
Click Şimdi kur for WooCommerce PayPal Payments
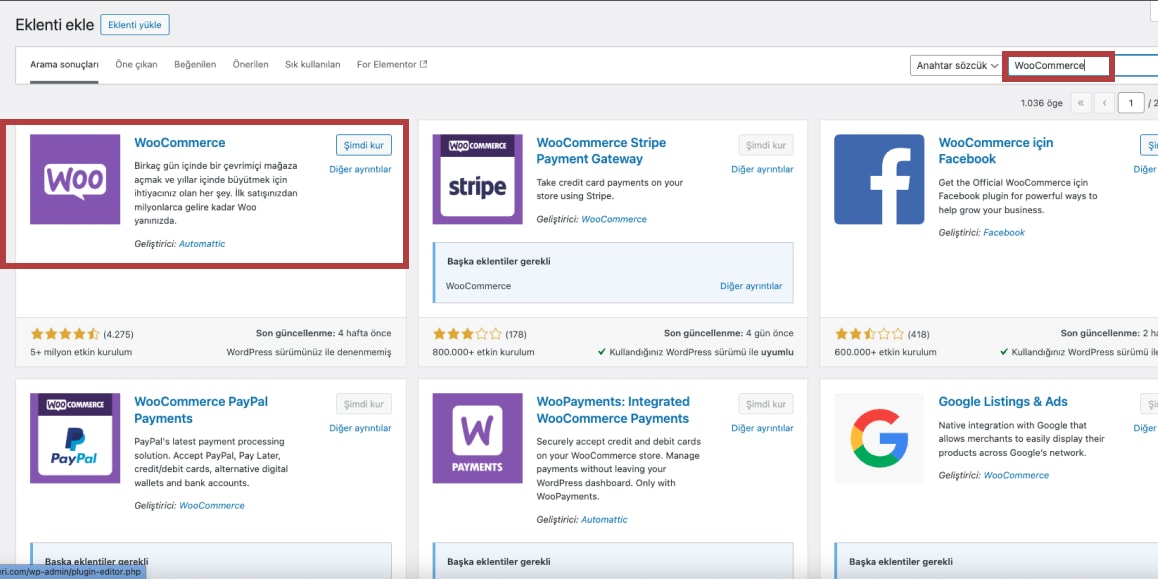pyautogui.click(x=364, y=404)
